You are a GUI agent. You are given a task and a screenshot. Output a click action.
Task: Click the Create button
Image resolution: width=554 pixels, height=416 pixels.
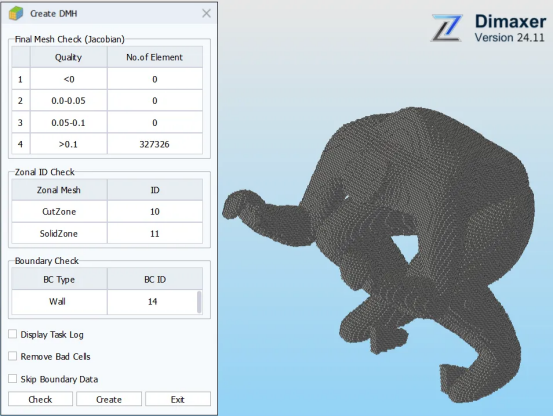click(x=109, y=399)
